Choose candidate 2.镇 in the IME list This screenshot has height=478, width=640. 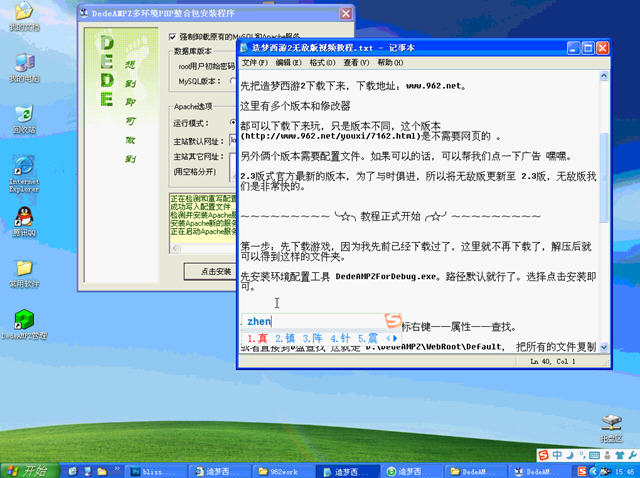(285, 338)
